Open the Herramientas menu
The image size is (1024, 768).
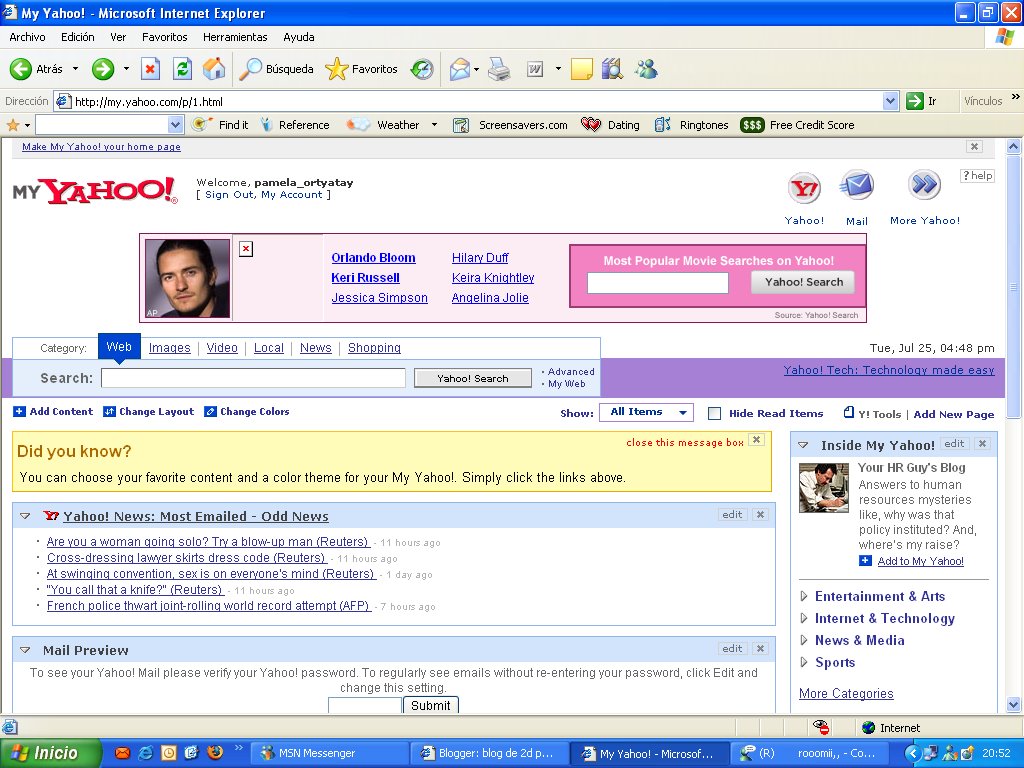tap(235, 37)
